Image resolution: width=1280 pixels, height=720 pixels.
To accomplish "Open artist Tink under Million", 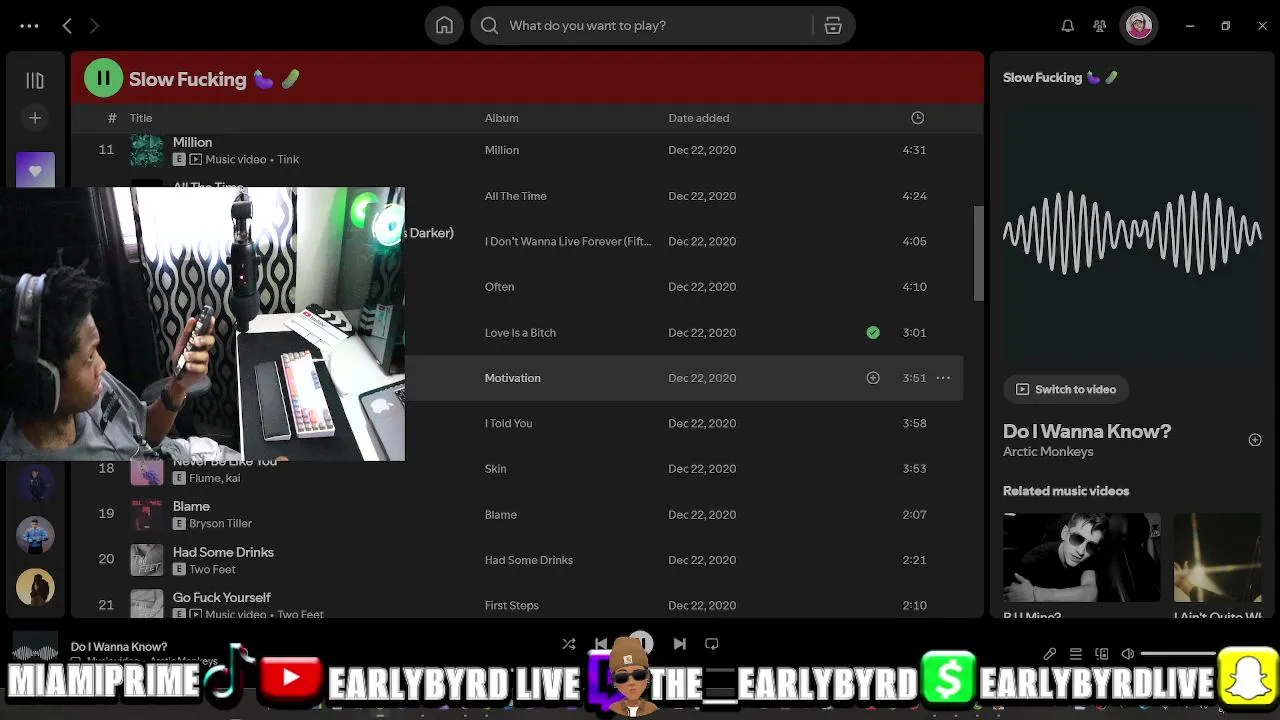I will click(x=288, y=159).
